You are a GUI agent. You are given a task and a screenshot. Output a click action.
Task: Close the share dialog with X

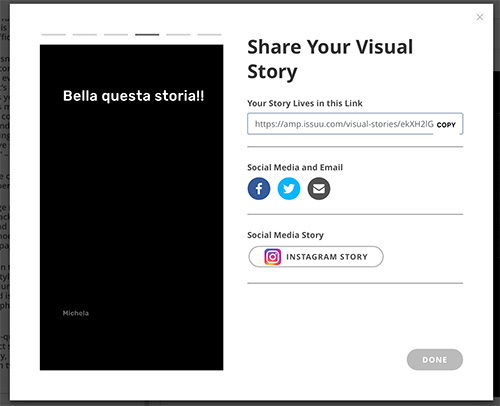click(x=480, y=17)
